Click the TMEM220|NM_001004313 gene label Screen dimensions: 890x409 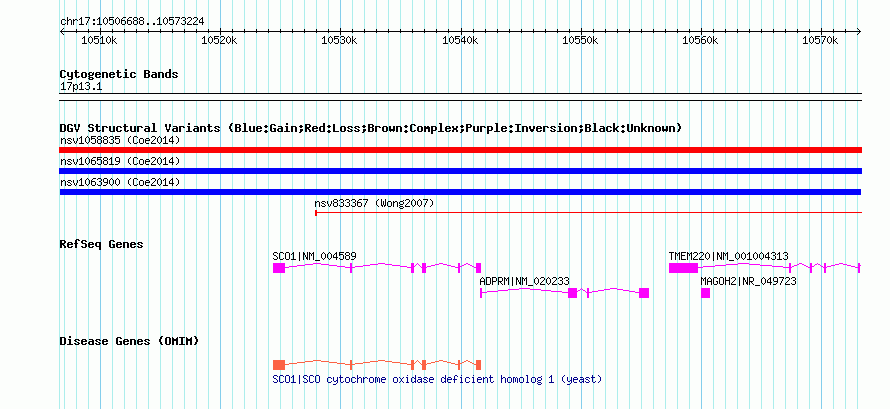[x=728, y=256]
